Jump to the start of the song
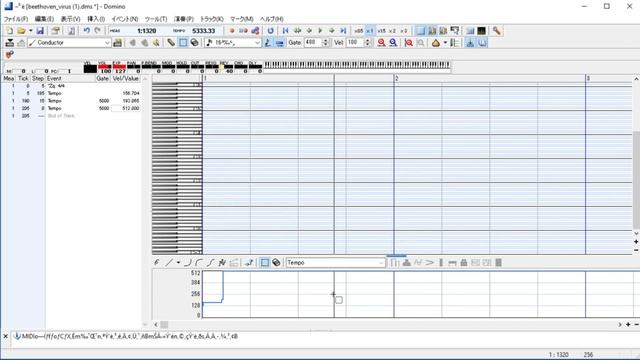The height and width of the screenshot is (360, 640). pos(286,31)
